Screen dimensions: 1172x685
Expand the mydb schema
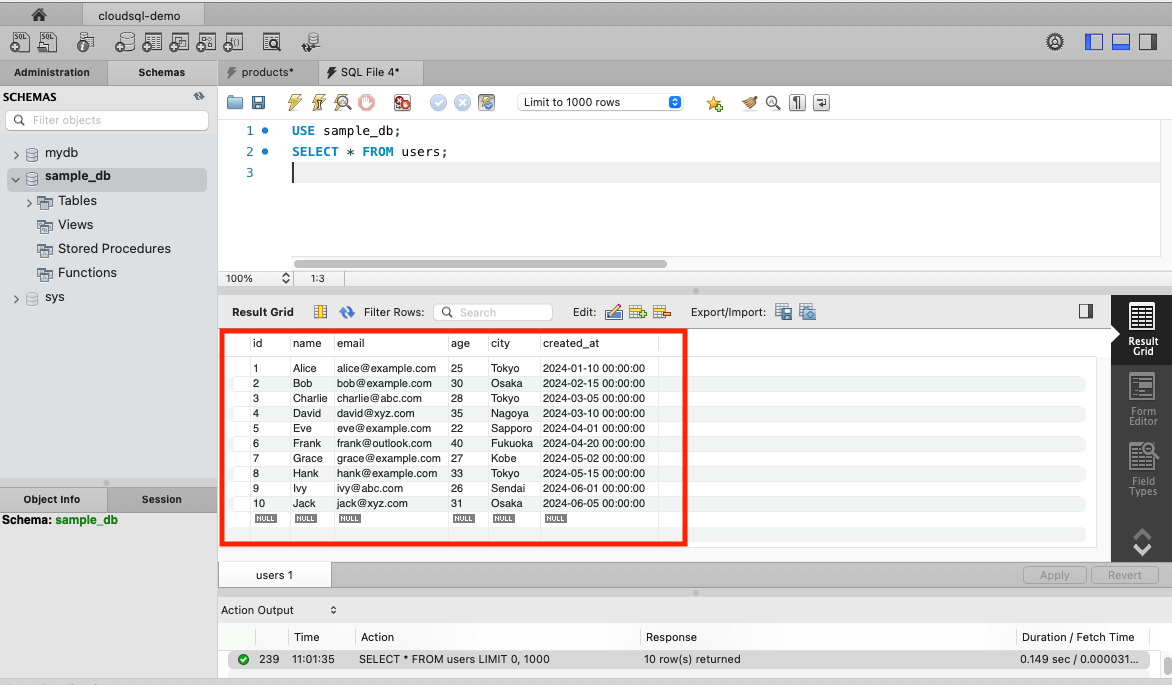click(x=16, y=154)
